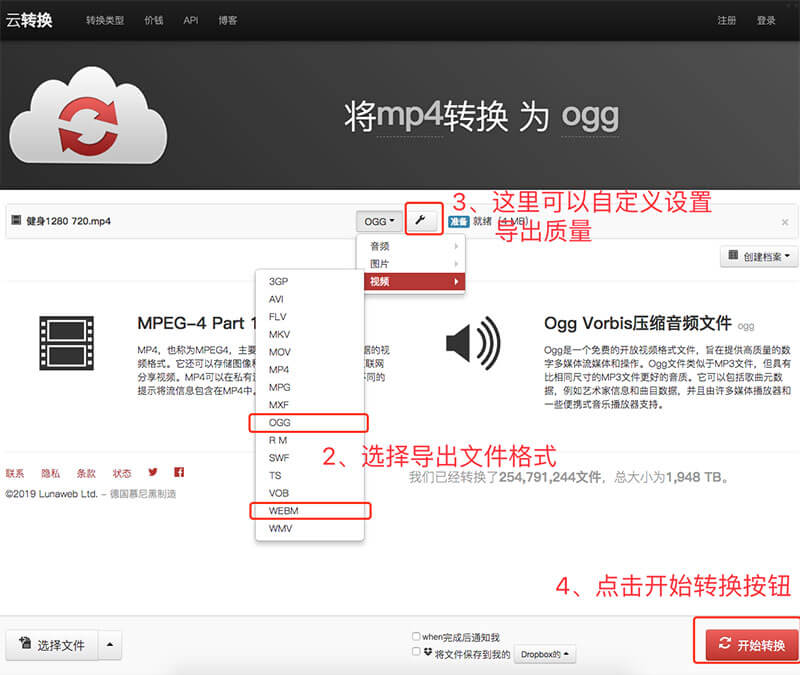Image resolution: width=800 pixels, height=675 pixels.
Task: Choose WMV format from list
Action: (310, 529)
